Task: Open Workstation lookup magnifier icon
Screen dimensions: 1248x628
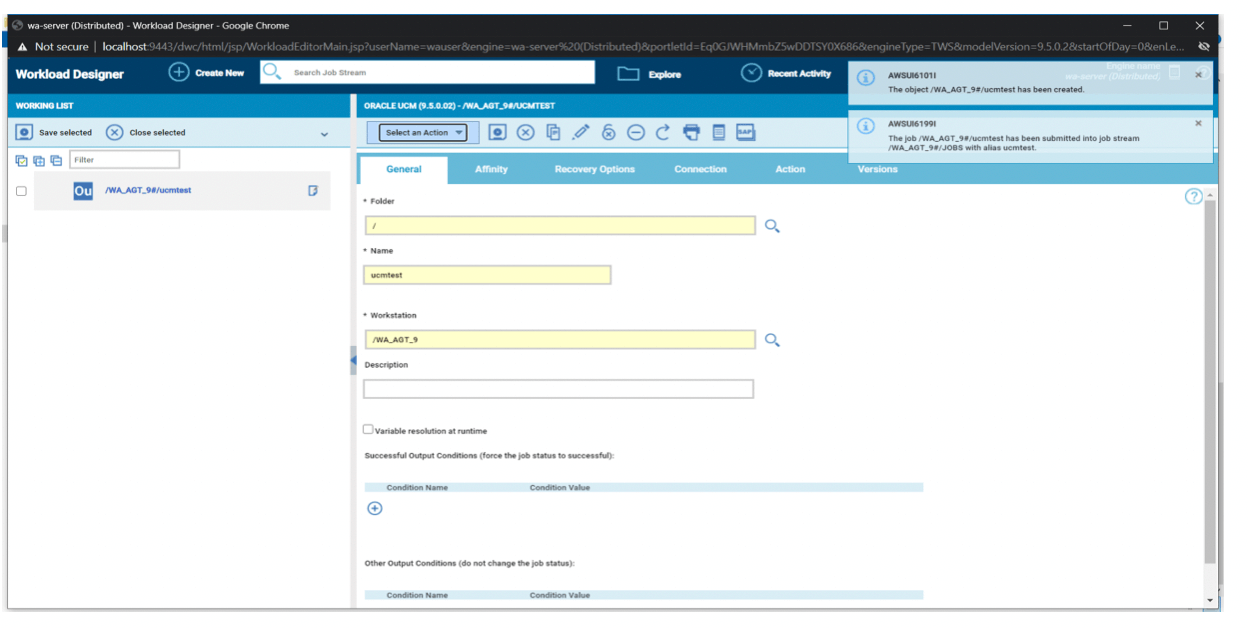Action: pos(772,340)
